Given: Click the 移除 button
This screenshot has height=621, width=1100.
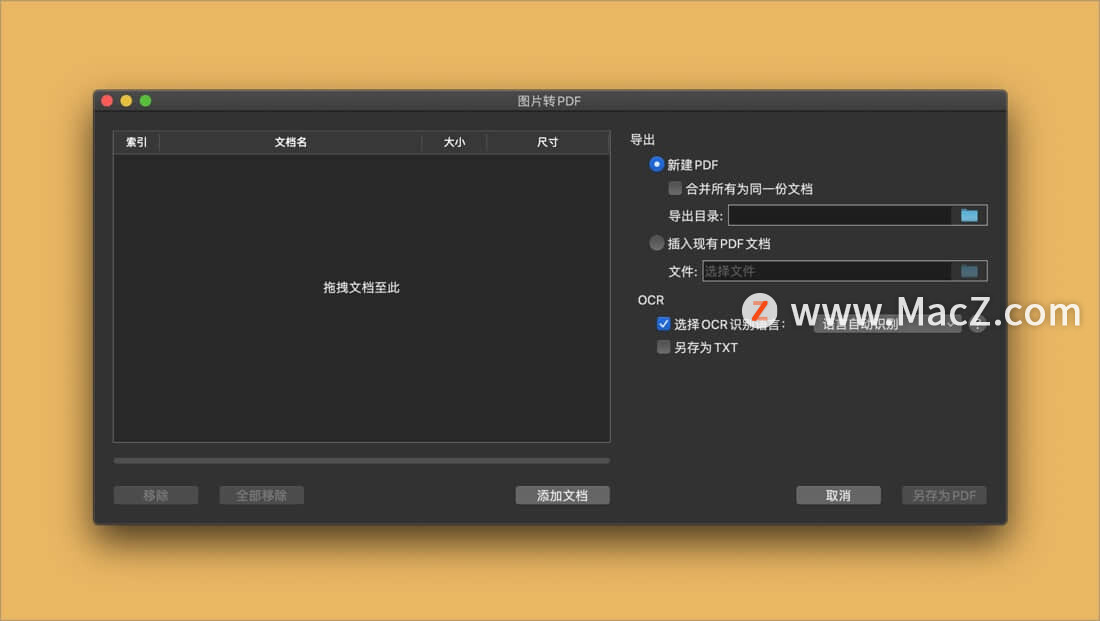Looking at the screenshot, I should [156, 495].
